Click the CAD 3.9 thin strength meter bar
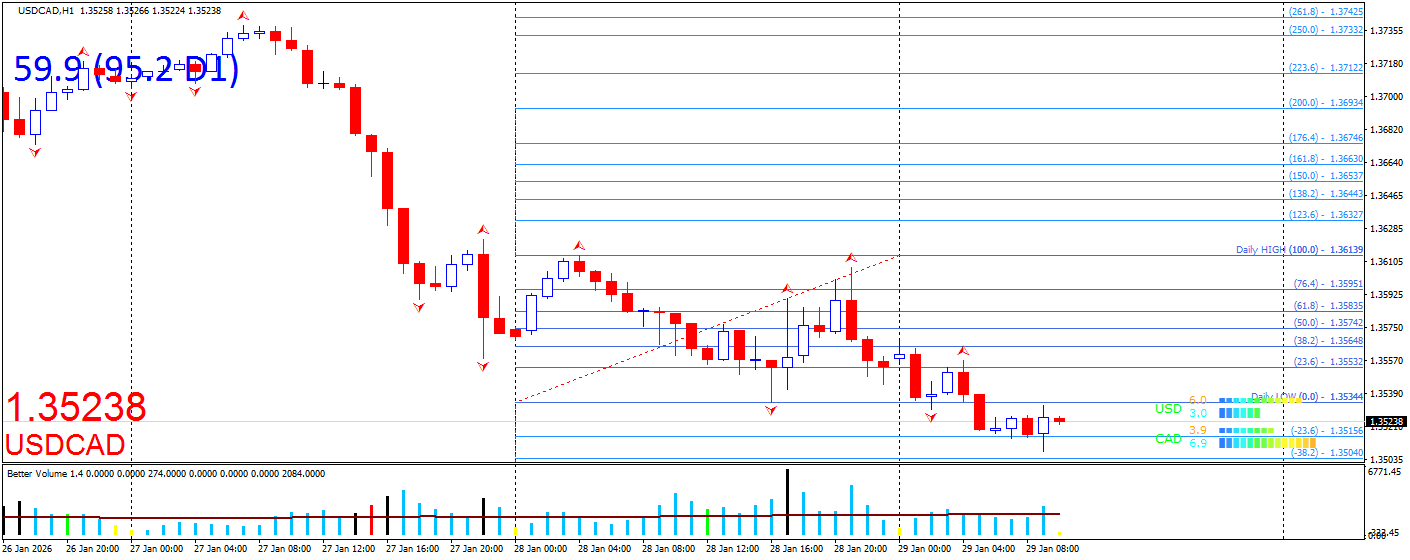Screen dimensions: 1410x560 1244,431
